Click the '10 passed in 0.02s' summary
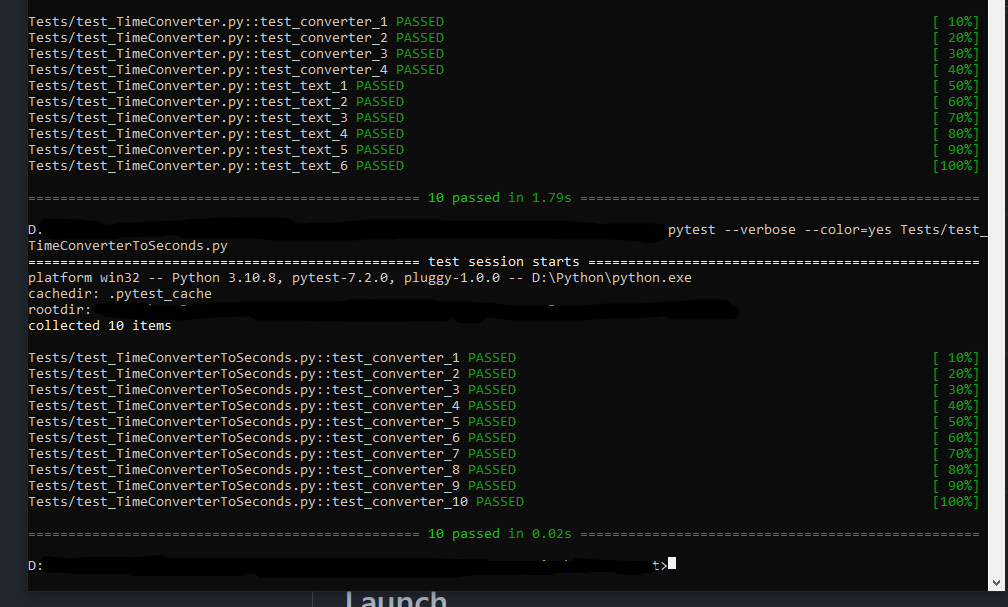 point(500,534)
